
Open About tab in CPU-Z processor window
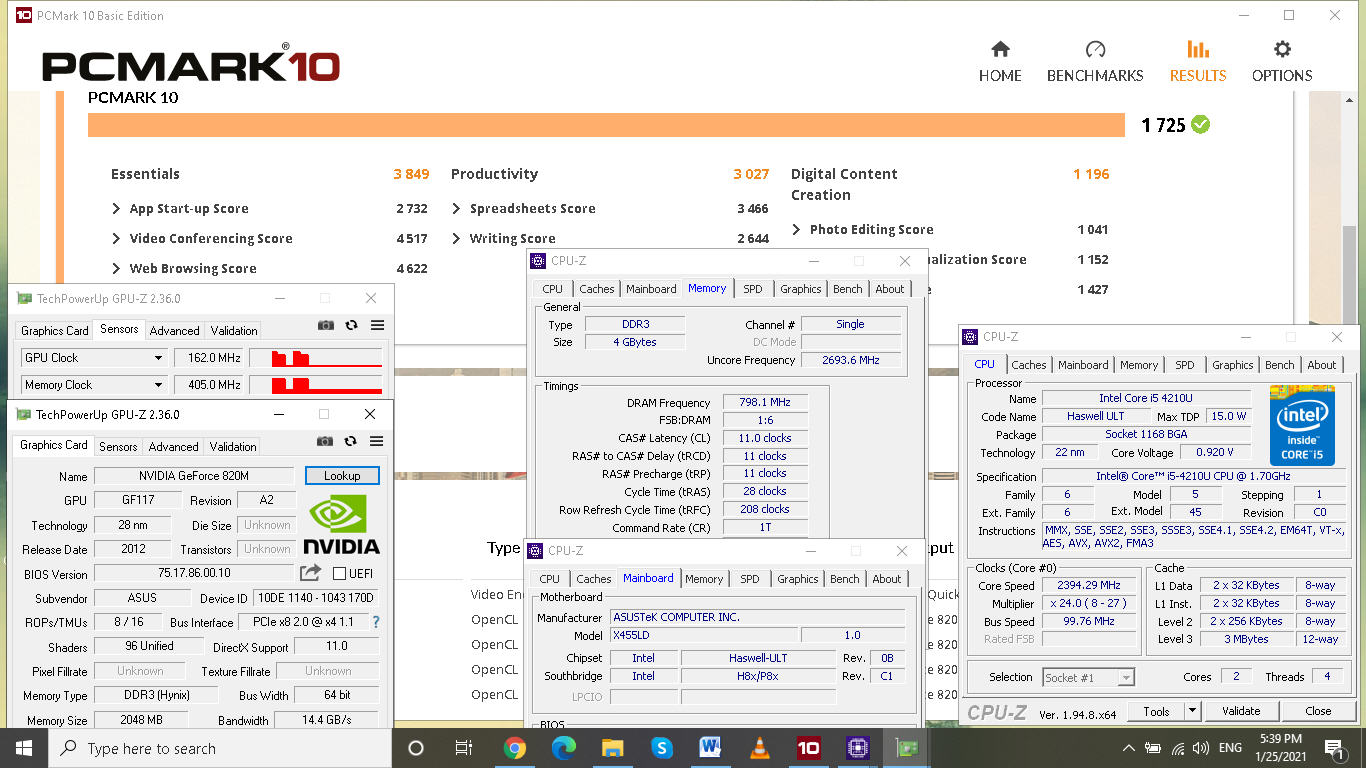[x=1322, y=365]
